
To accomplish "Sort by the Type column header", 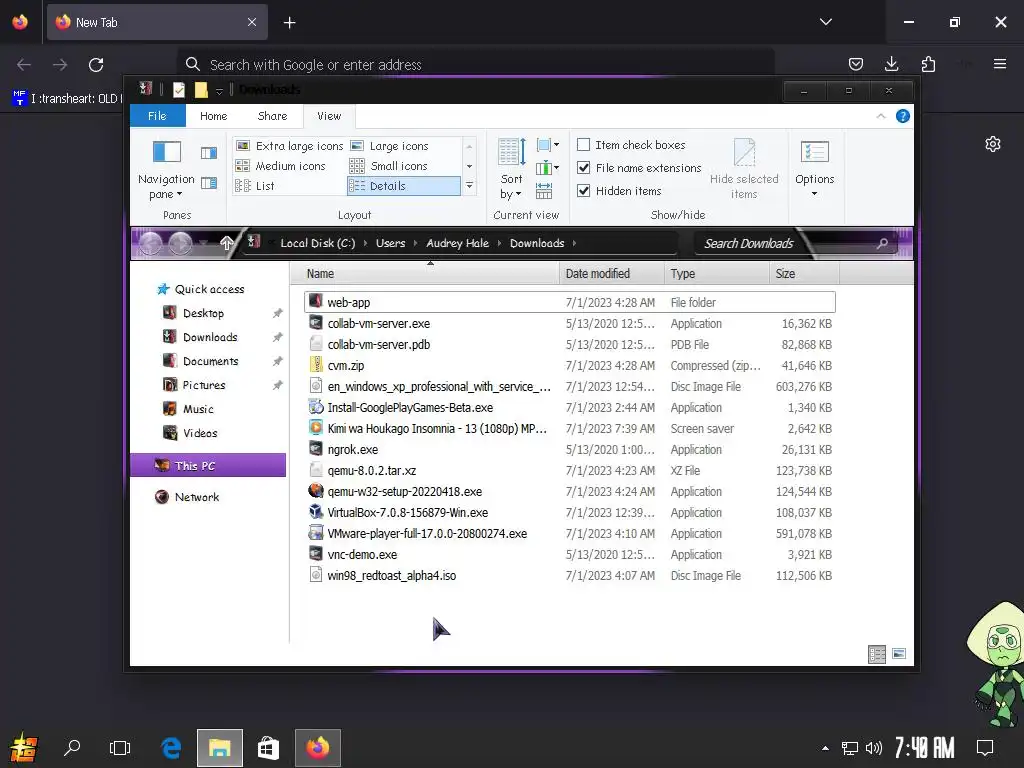I will click(x=717, y=274).
